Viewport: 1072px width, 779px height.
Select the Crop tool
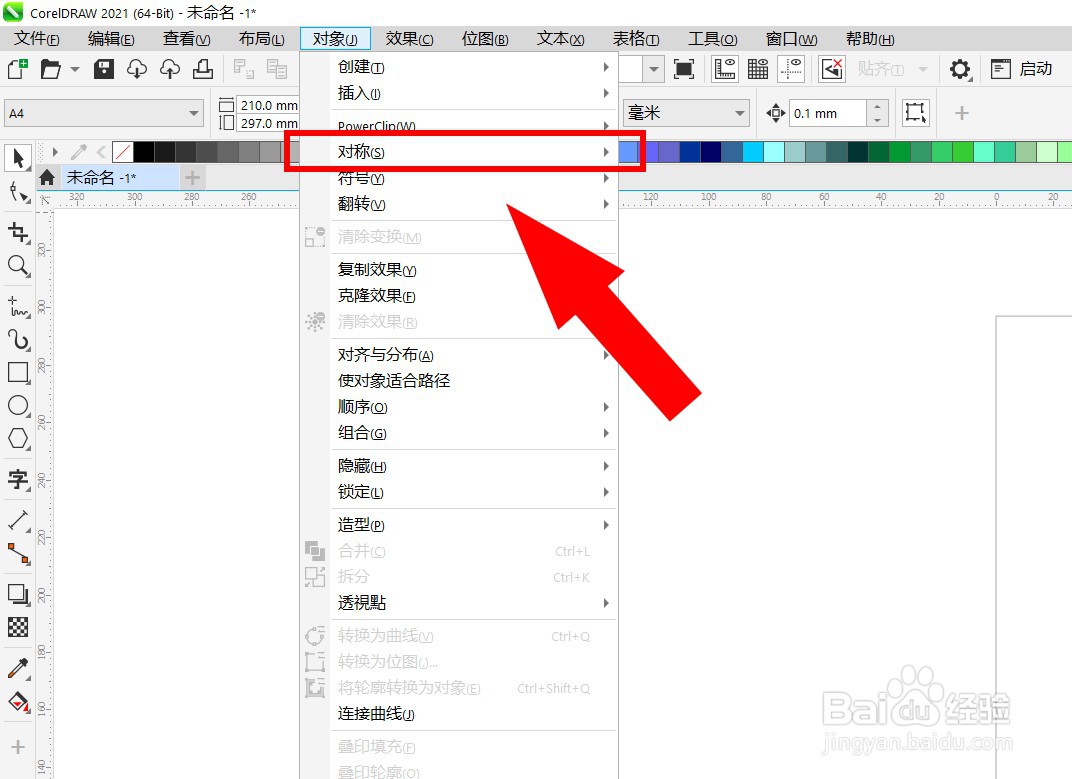(18, 233)
